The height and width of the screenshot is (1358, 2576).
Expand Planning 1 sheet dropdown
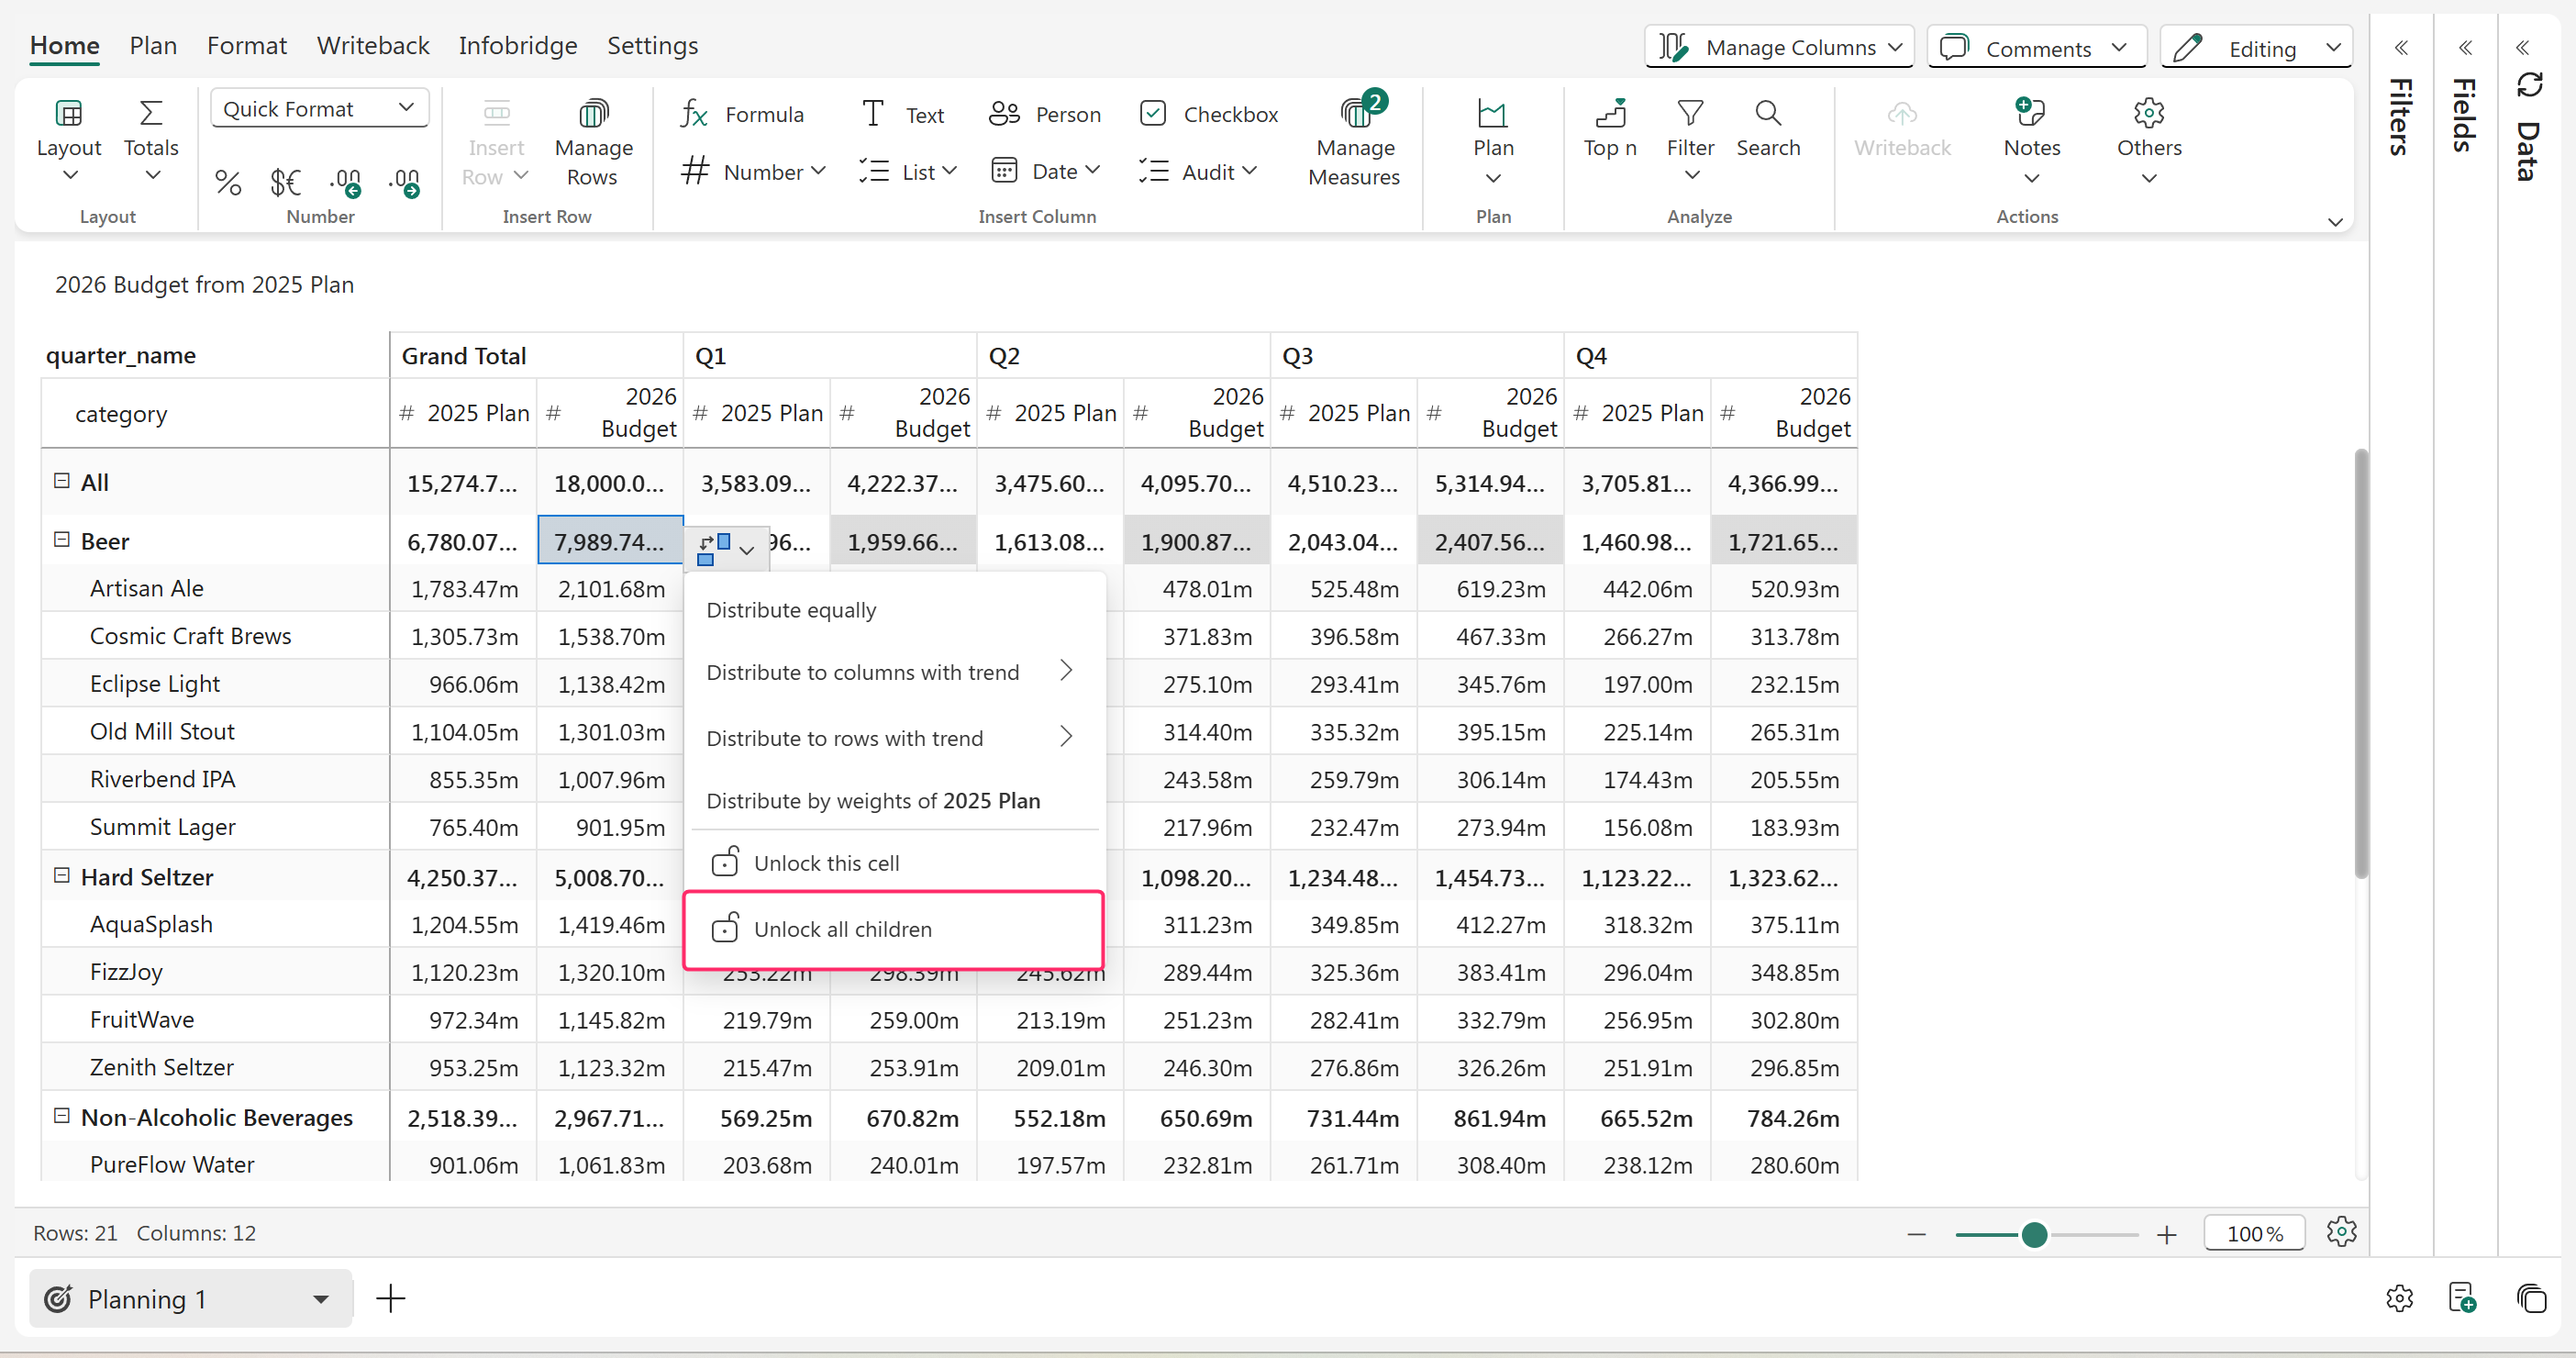point(320,1299)
